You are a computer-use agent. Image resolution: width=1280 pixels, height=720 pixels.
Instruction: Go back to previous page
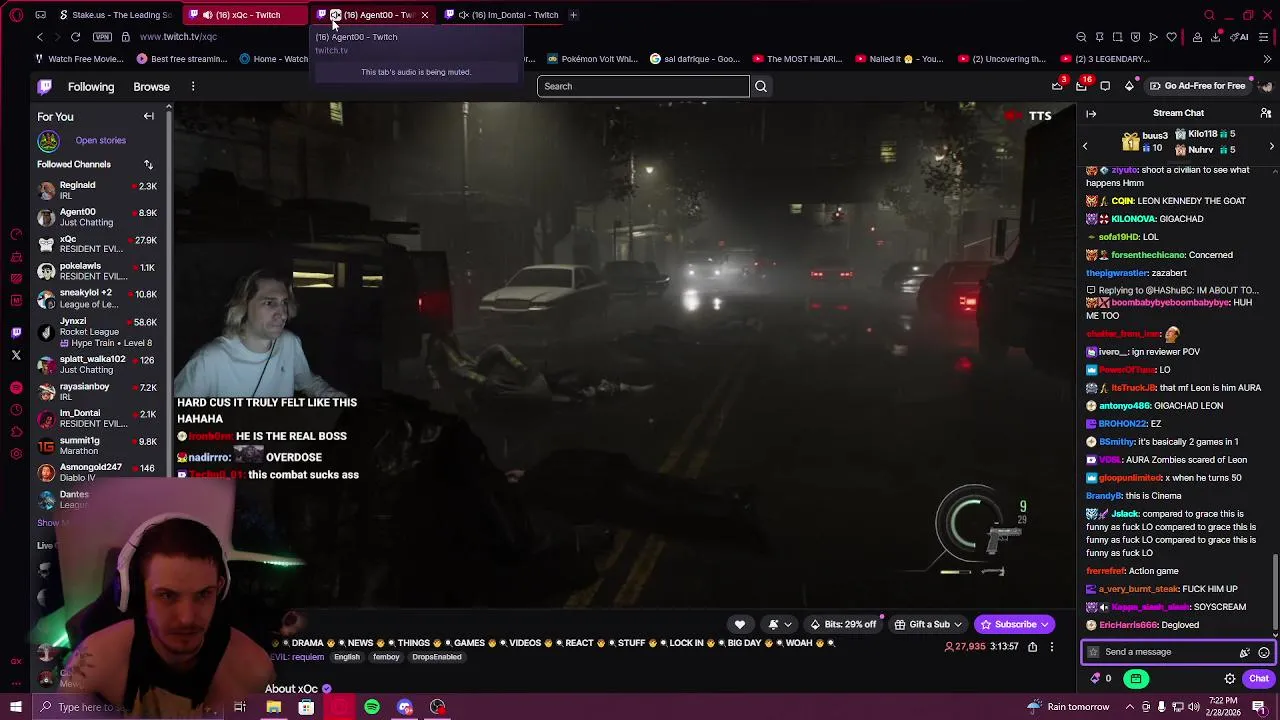40,37
